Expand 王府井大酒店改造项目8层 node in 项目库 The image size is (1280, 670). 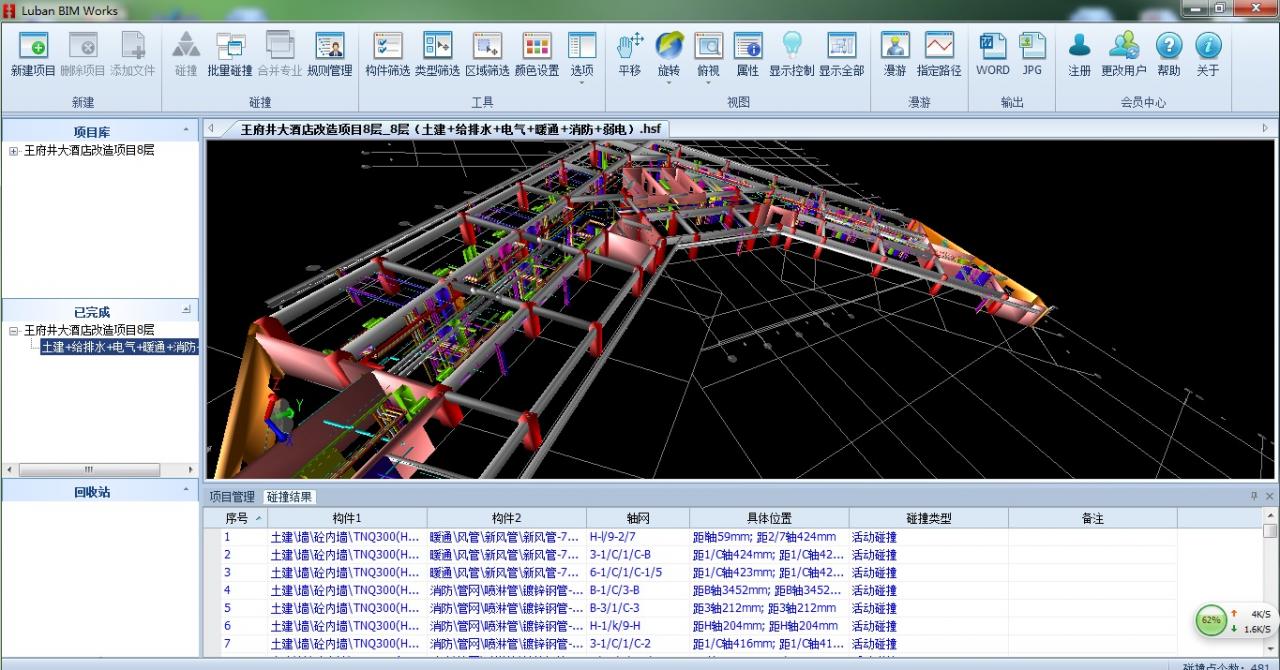13,151
